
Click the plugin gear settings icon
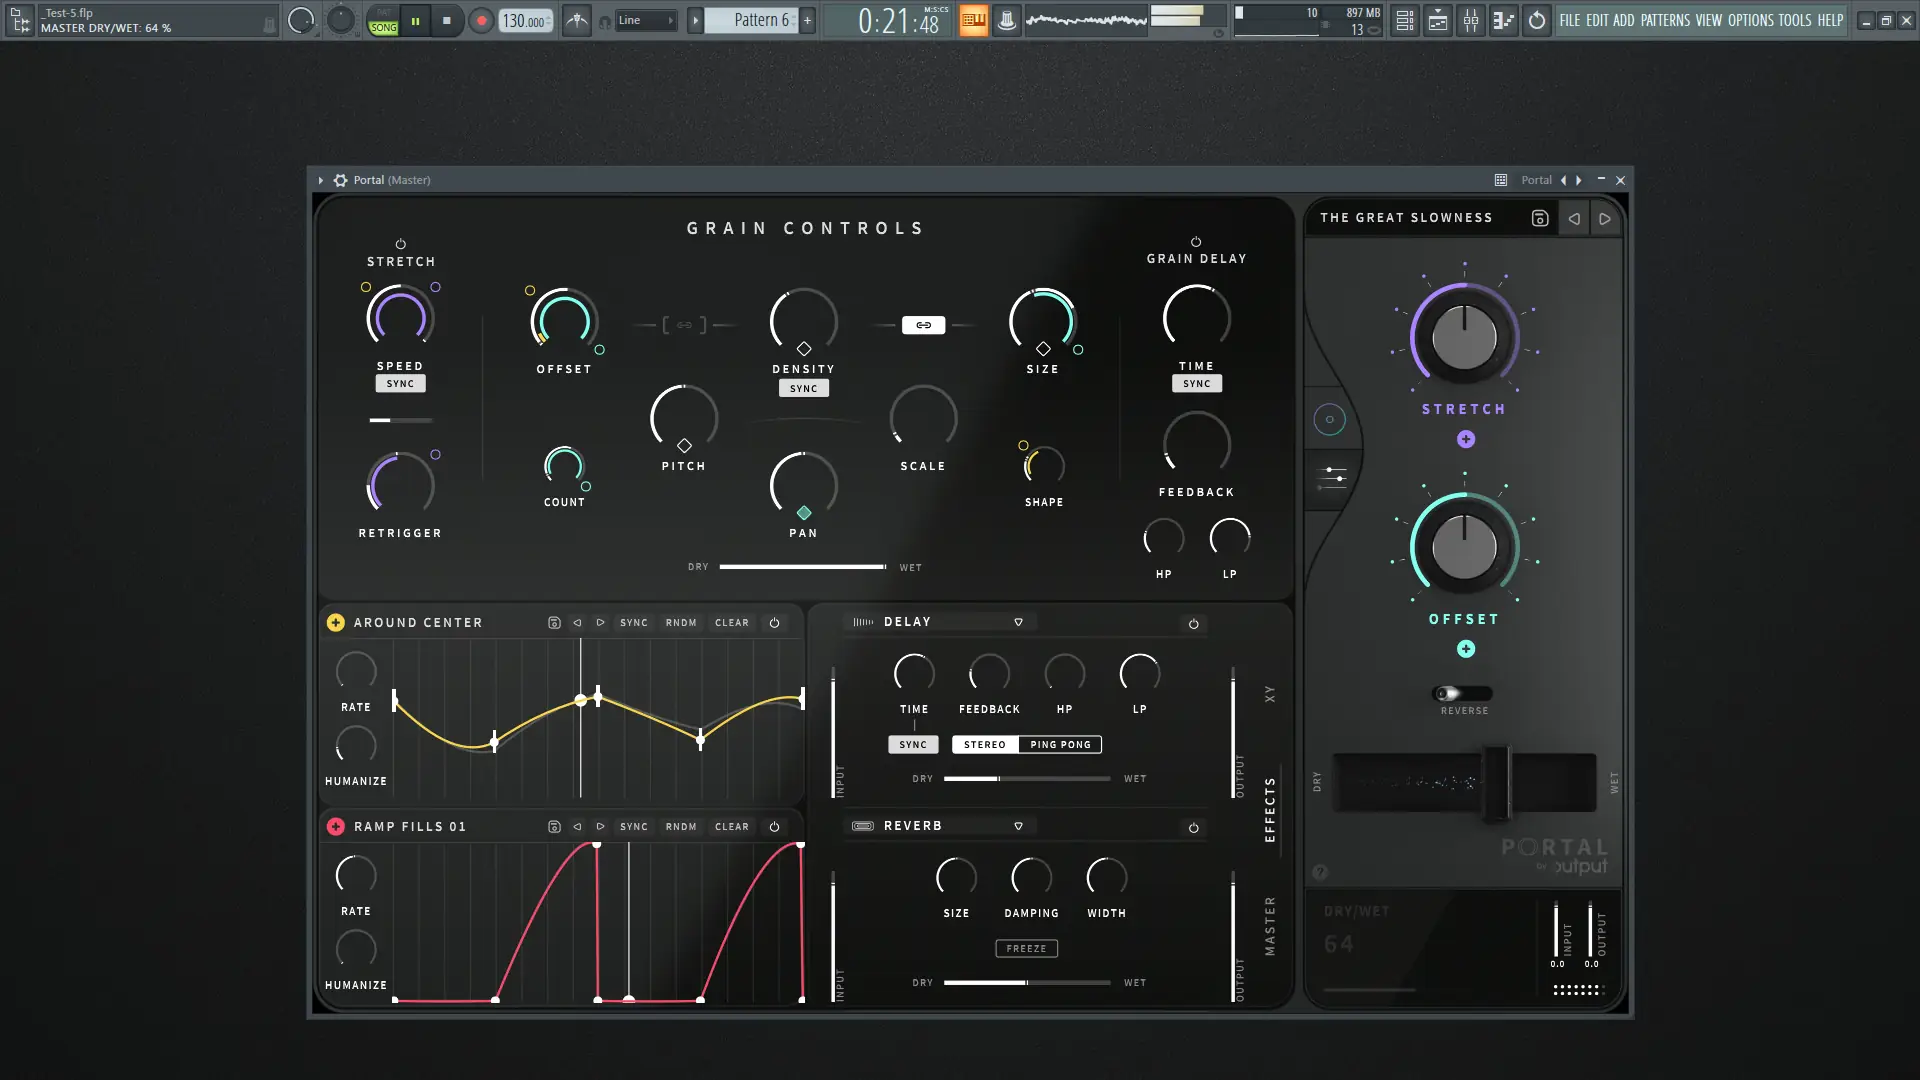coord(340,180)
